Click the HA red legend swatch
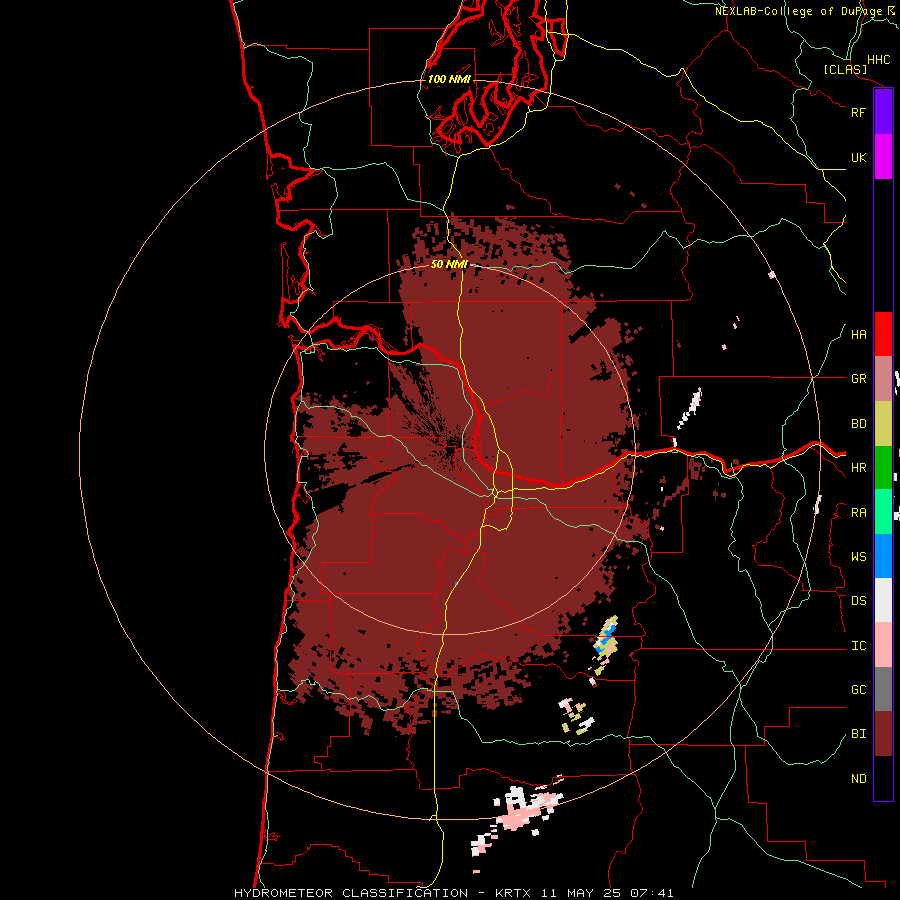900x900 pixels. 883,334
